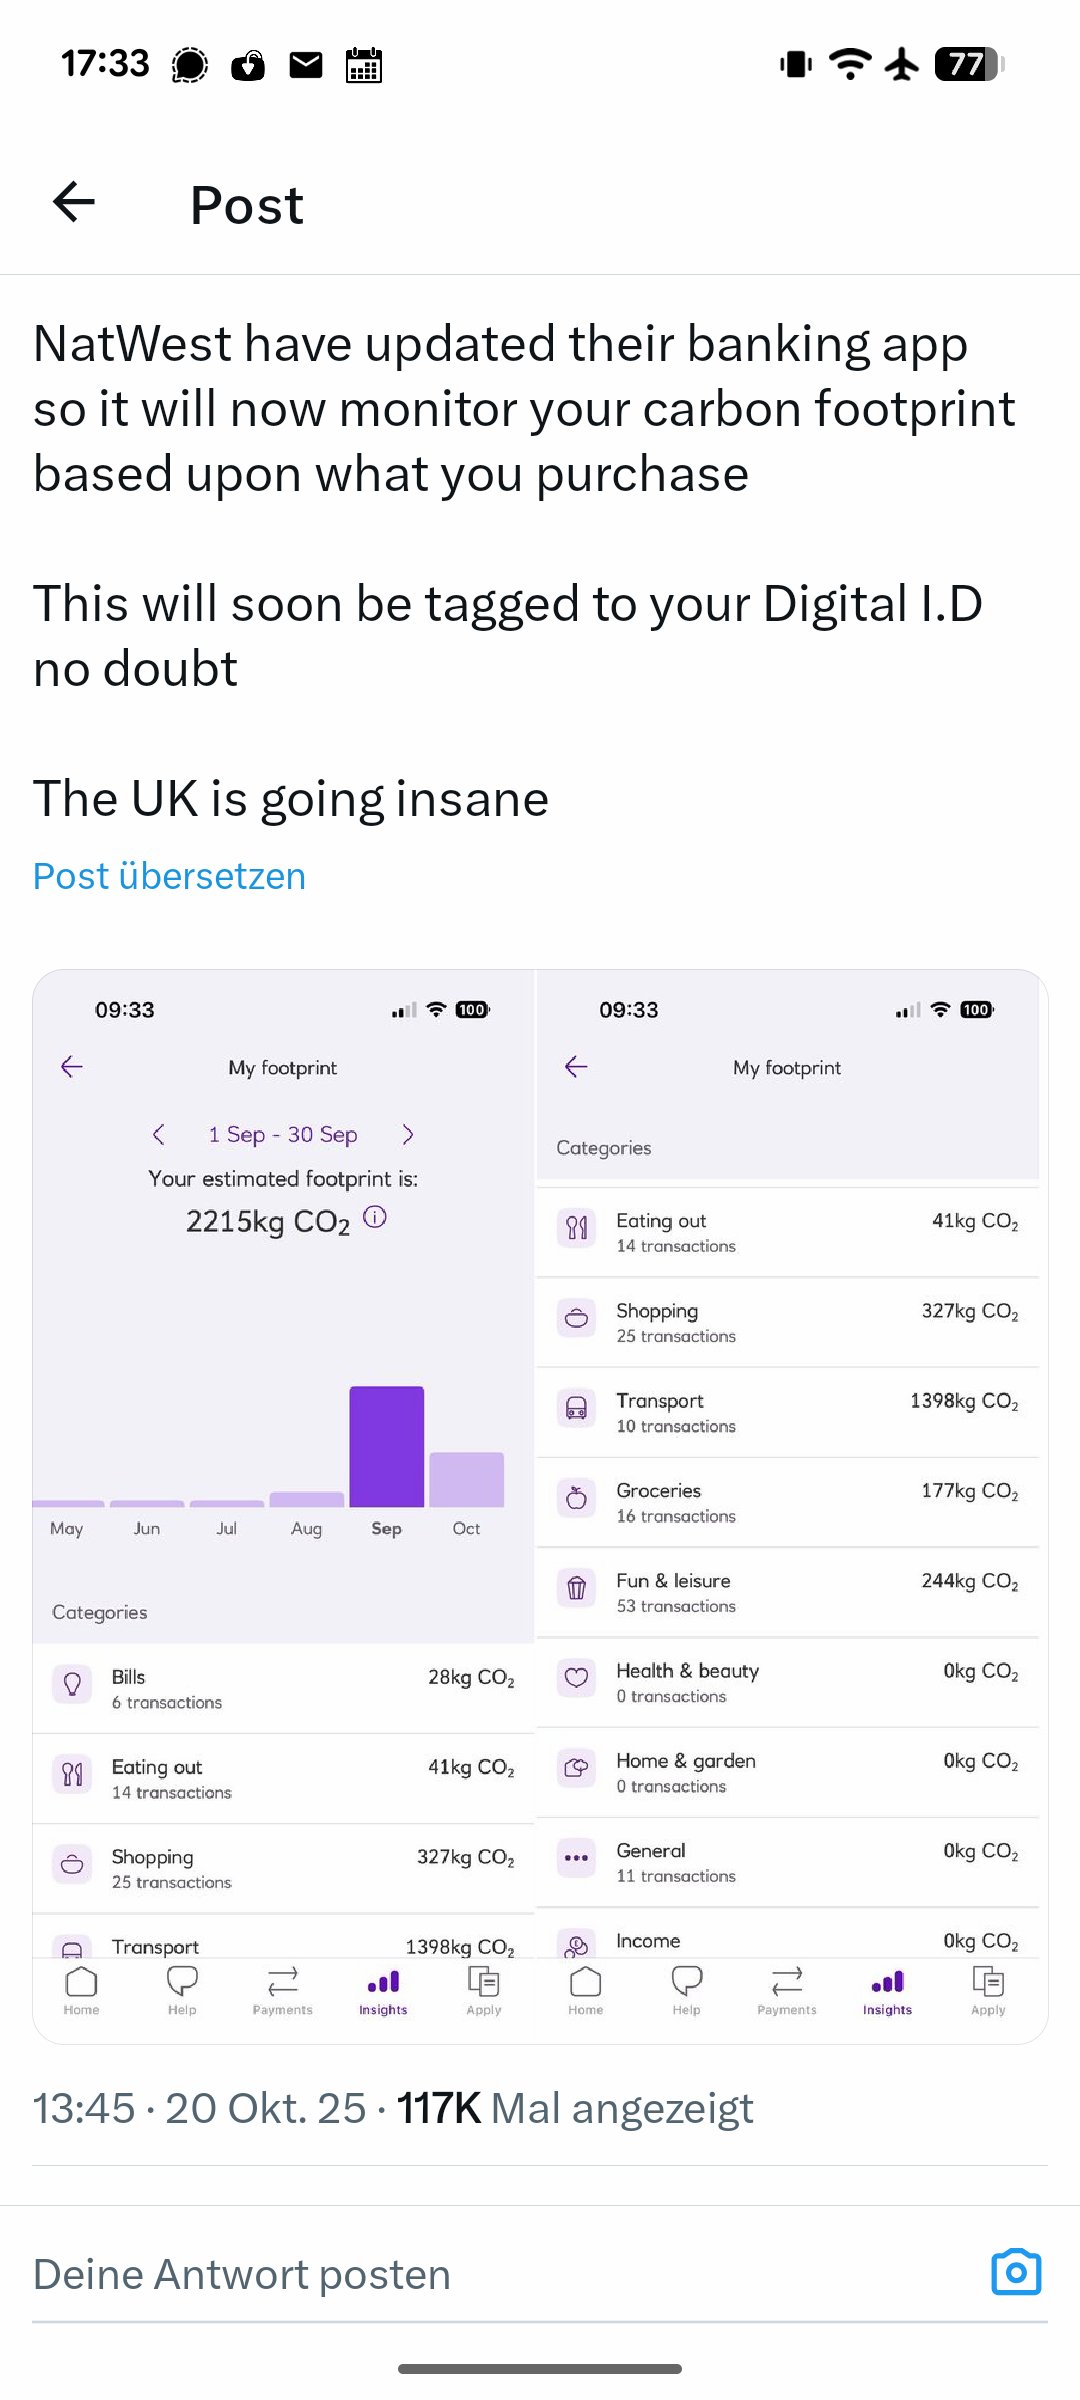Viewport: 1080px width, 2400px height.
Task: Tap the 117K views count
Action: [440, 2108]
